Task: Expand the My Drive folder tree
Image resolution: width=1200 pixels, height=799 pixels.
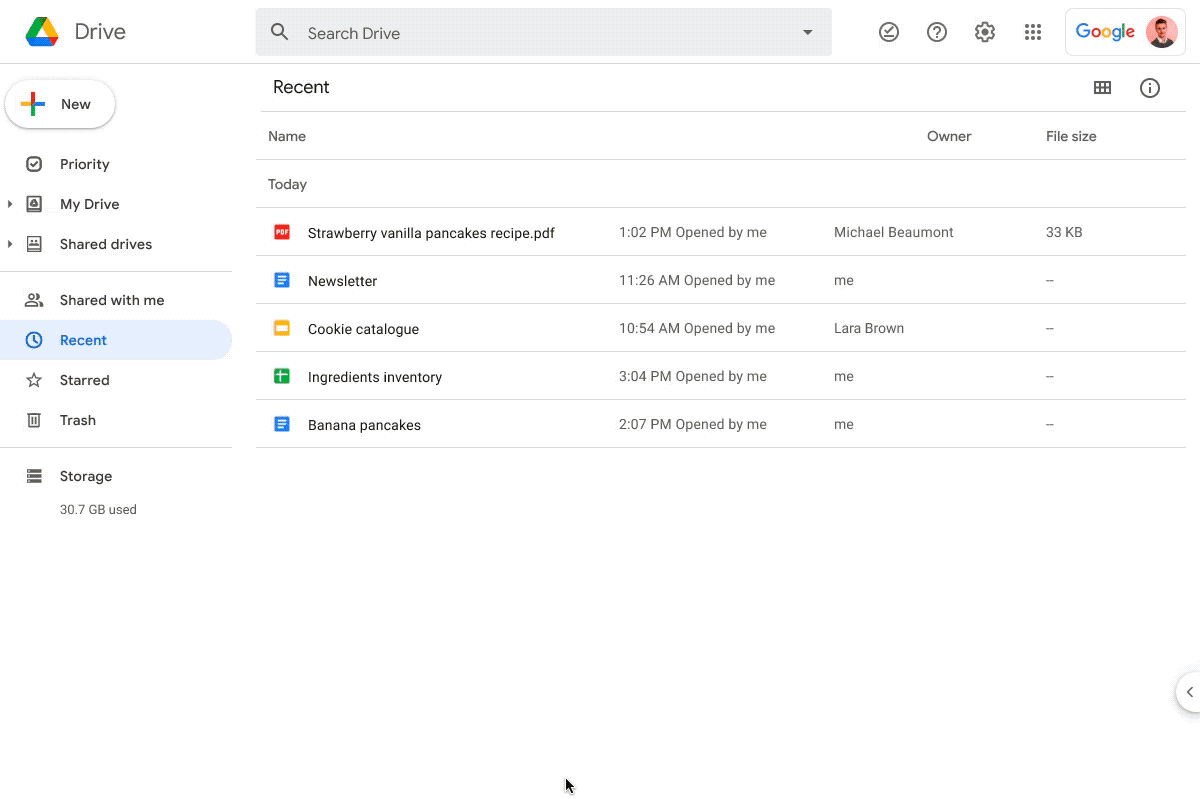Action: [x=10, y=204]
